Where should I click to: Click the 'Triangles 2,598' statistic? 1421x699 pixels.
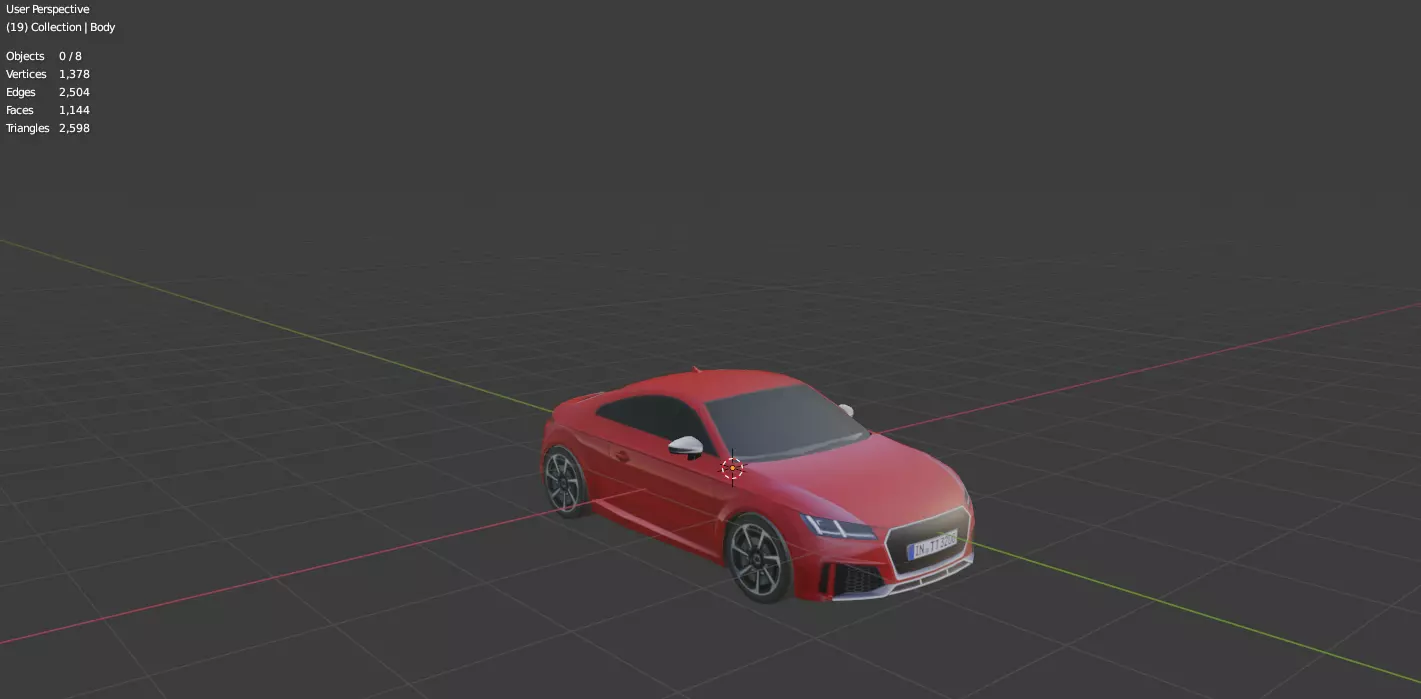point(48,128)
